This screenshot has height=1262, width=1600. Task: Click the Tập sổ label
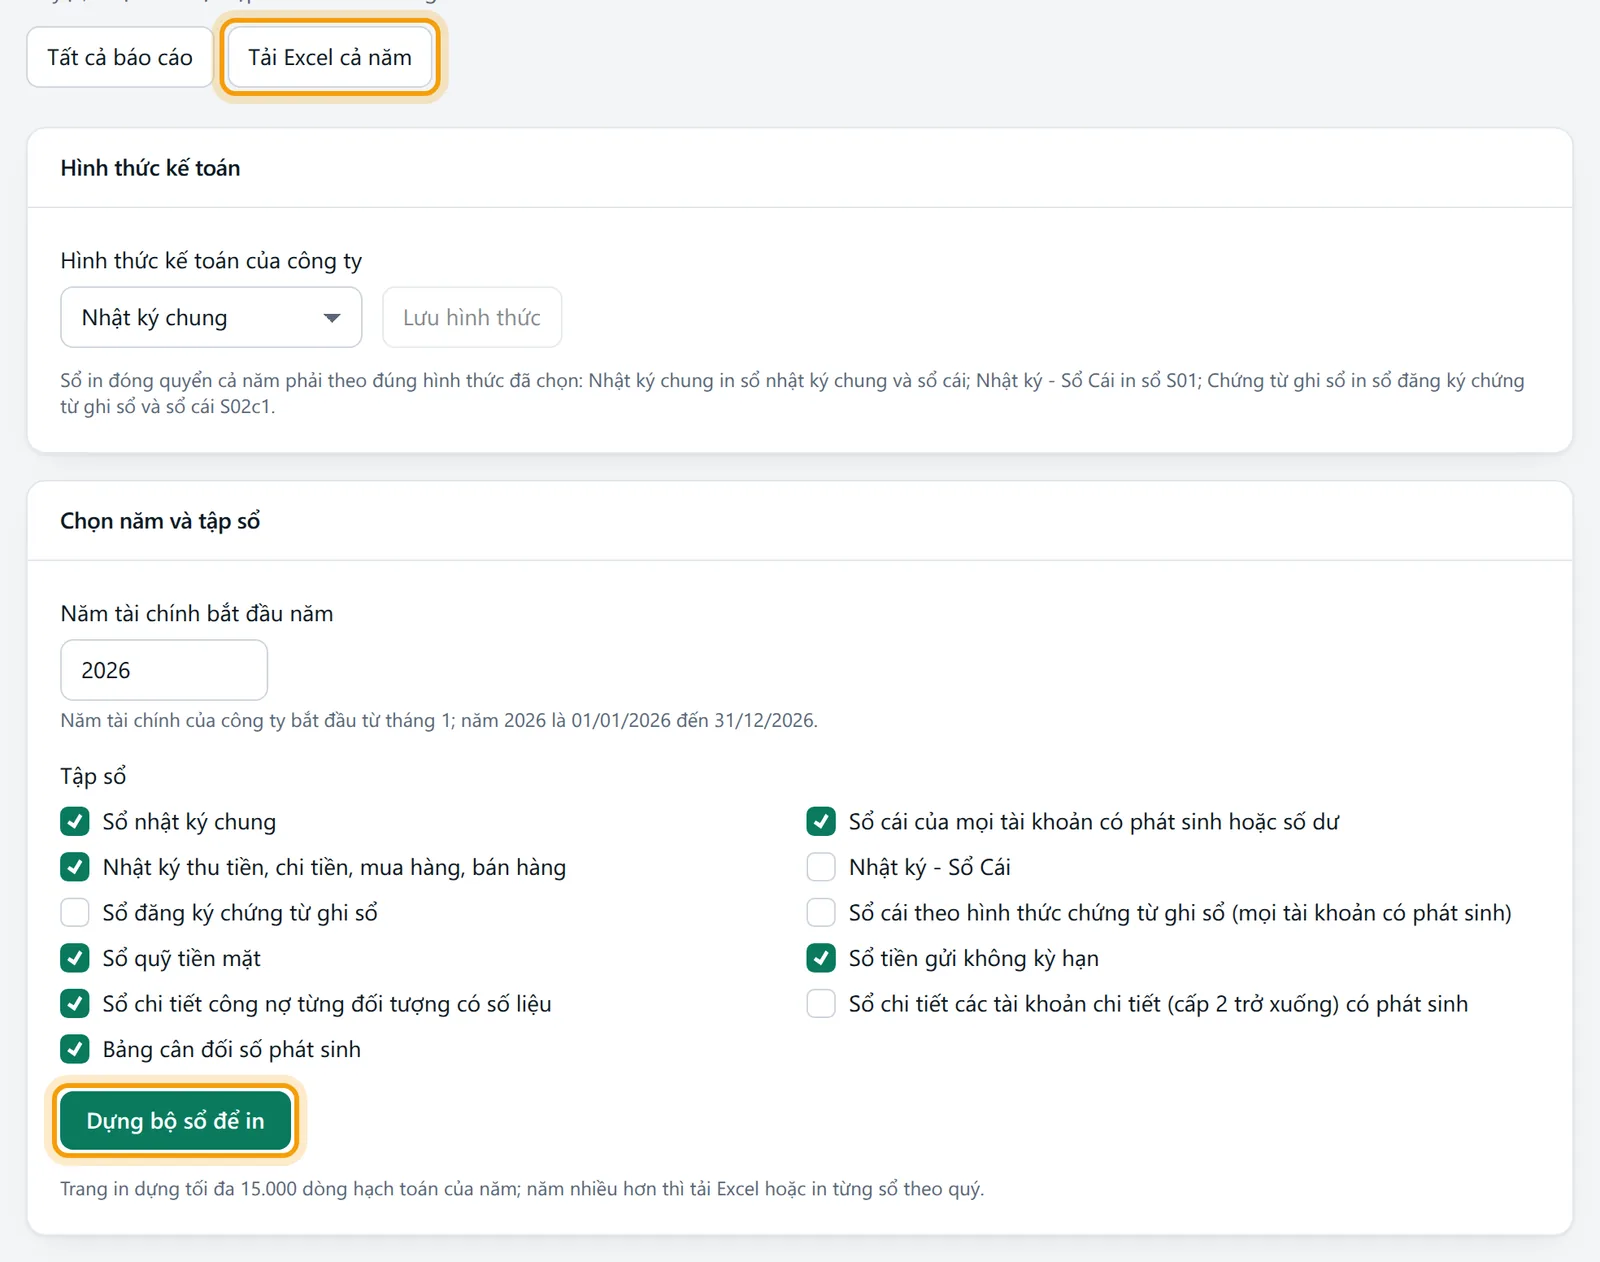(93, 776)
